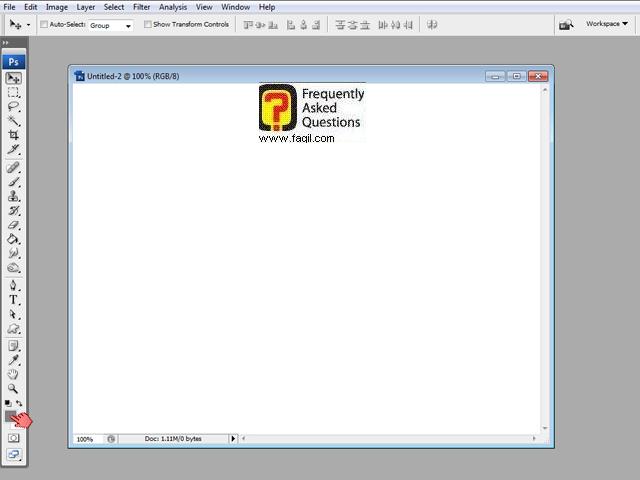Viewport: 640px width, 480px height.
Task: Select the Crop tool
Action: pos(14,135)
